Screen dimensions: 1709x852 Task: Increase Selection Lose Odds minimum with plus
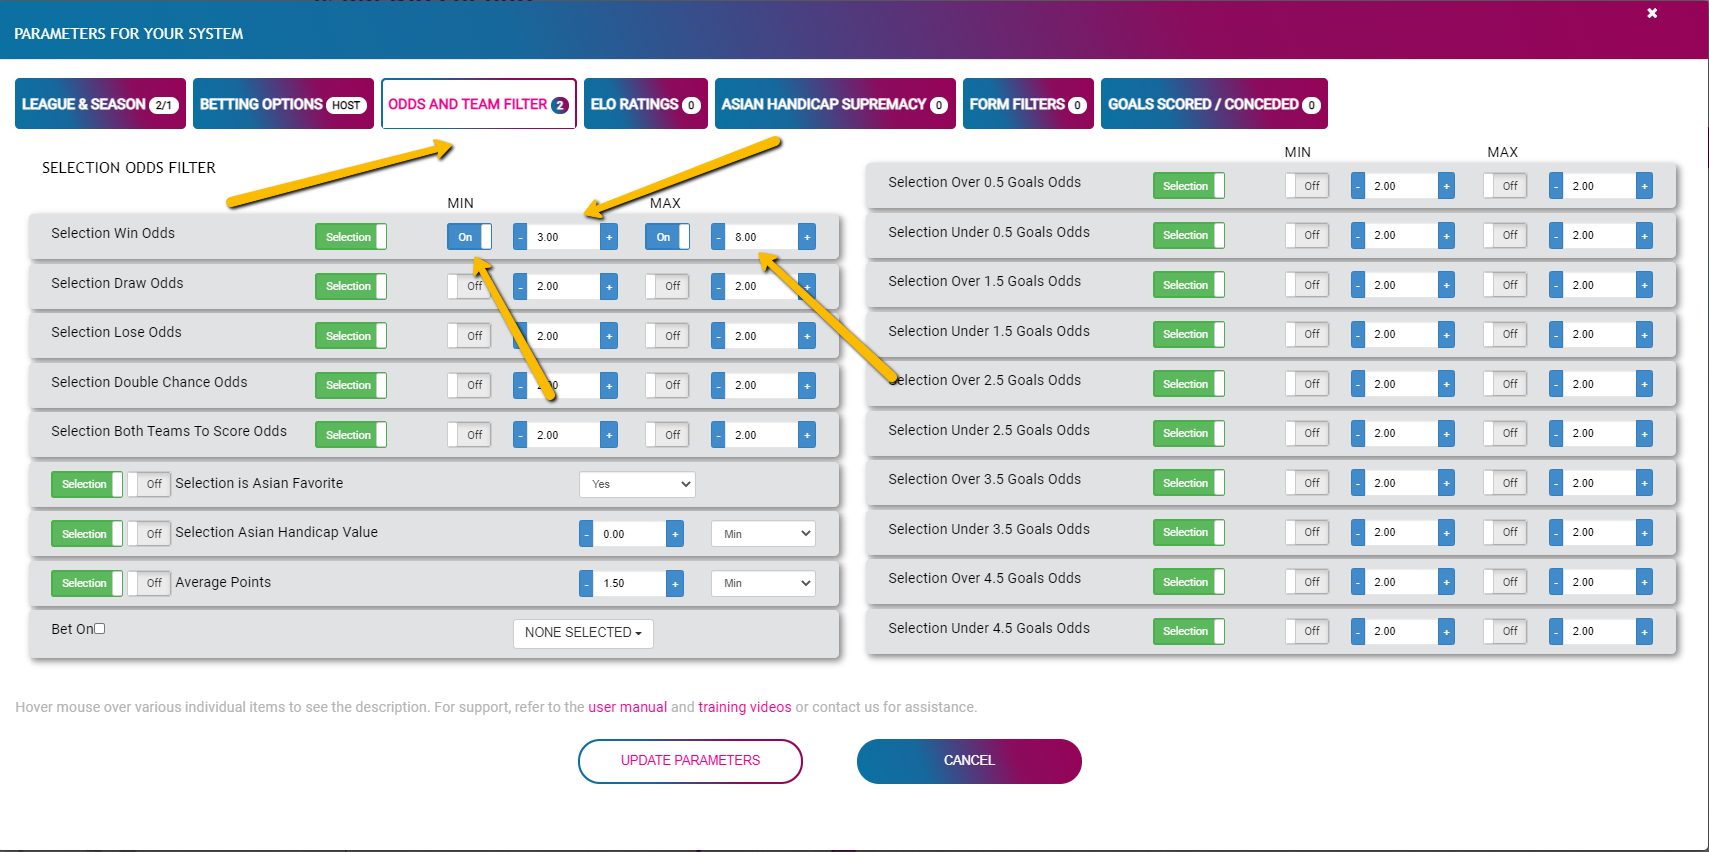[x=609, y=336]
